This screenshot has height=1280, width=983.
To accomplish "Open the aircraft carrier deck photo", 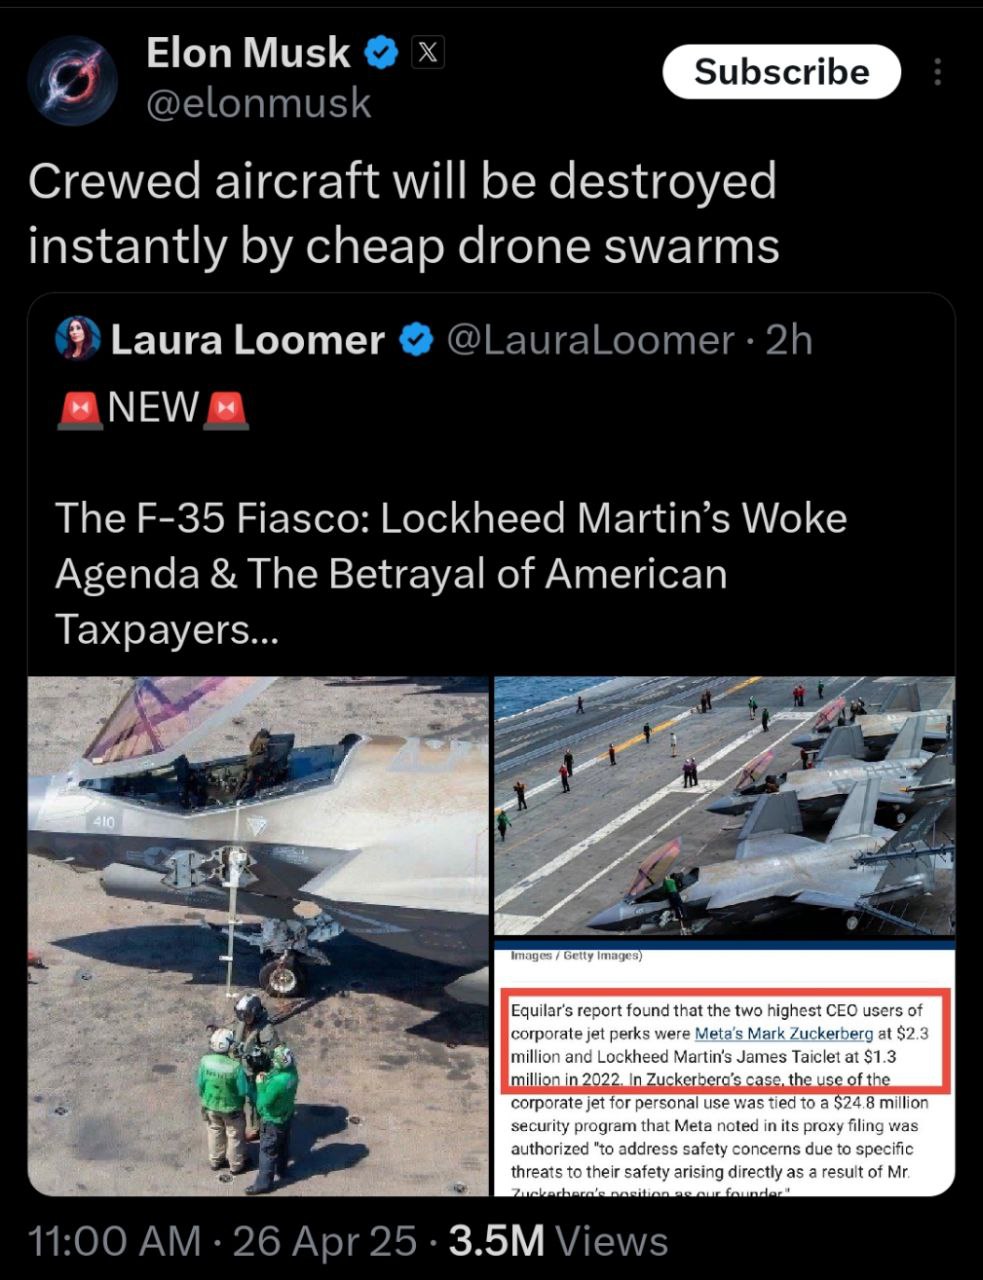I will [725, 805].
